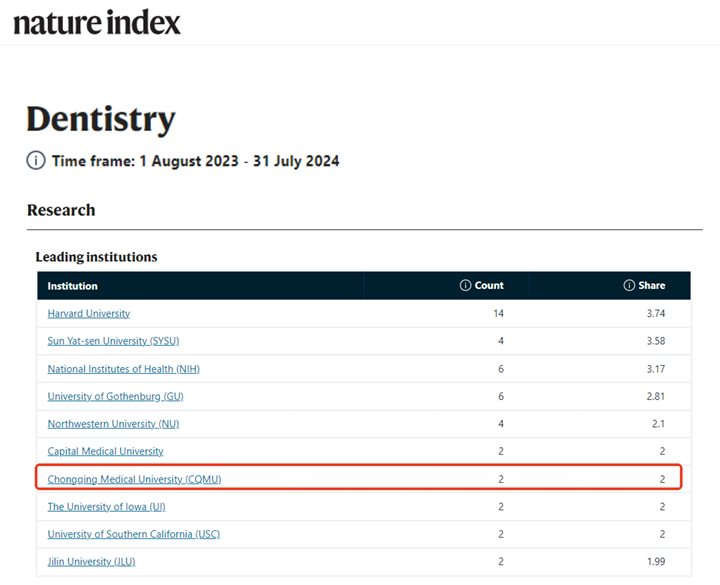Click Harvard University's share value 3.74
The height and width of the screenshot is (585, 720).
(x=655, y=313)
